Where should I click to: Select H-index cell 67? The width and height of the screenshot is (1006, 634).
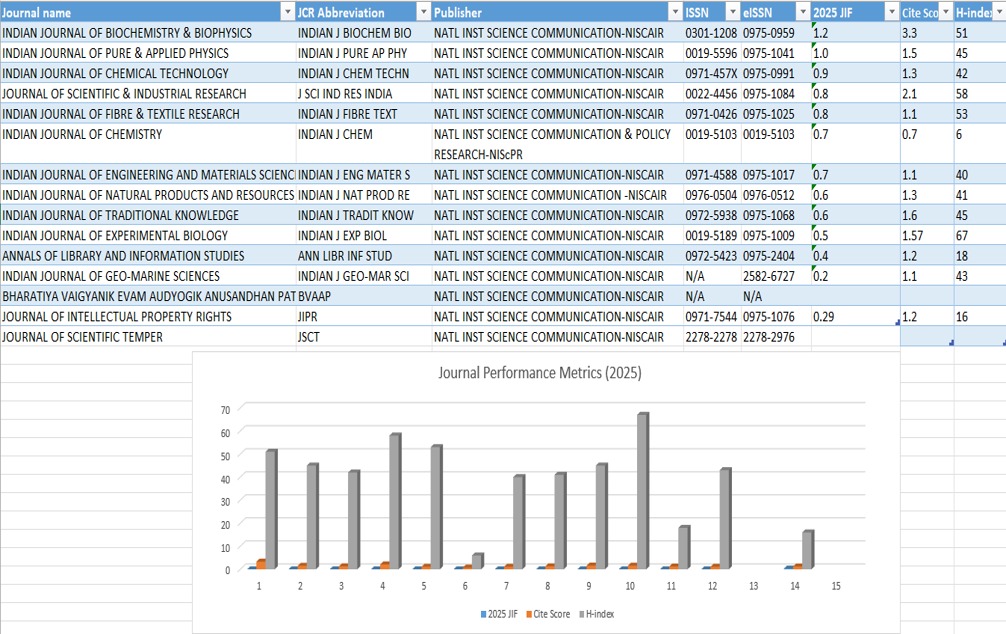(980, 236)
